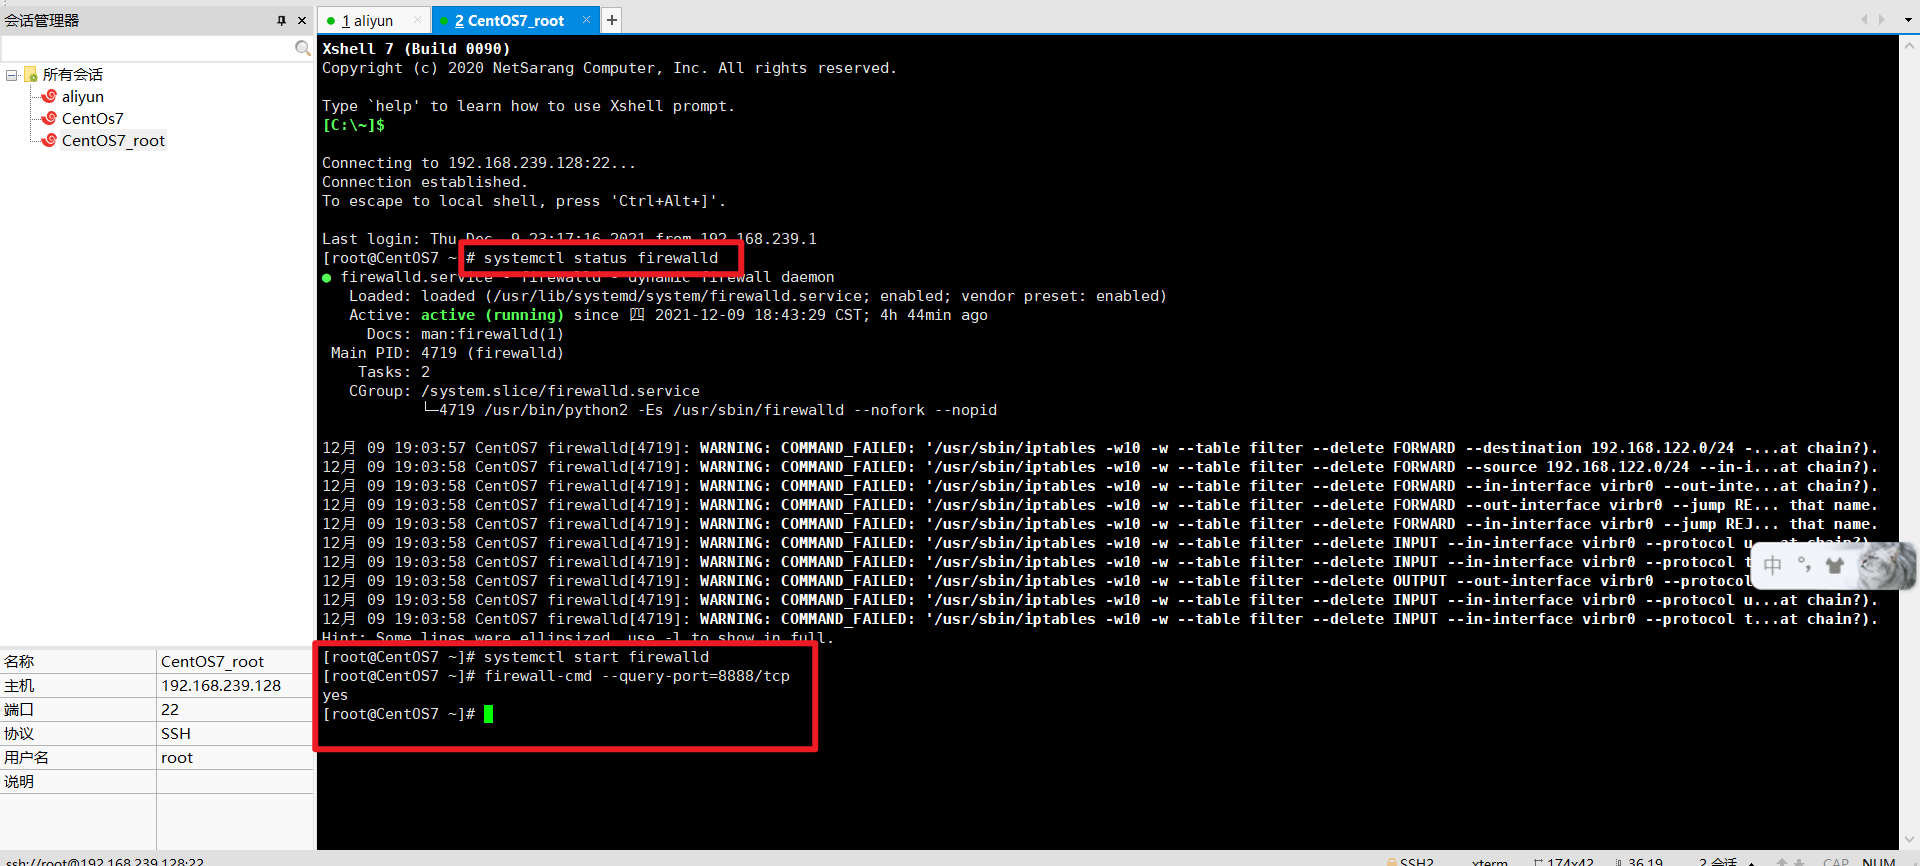Click the ssh://root@192.168.239.128:22 status text

[x=104, y=861]
